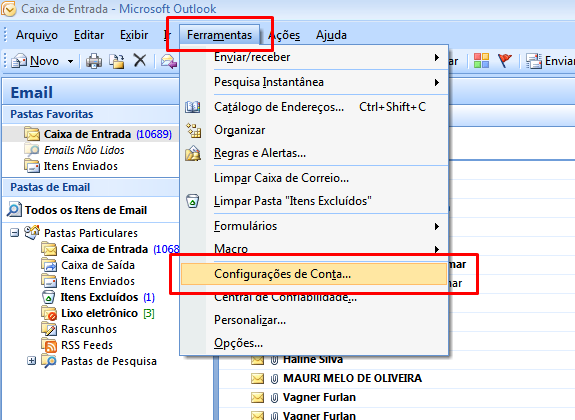Click the Lixo eletrônico junk folder icon
Viewport: 575px width, 420px height.
pos(49,314)
